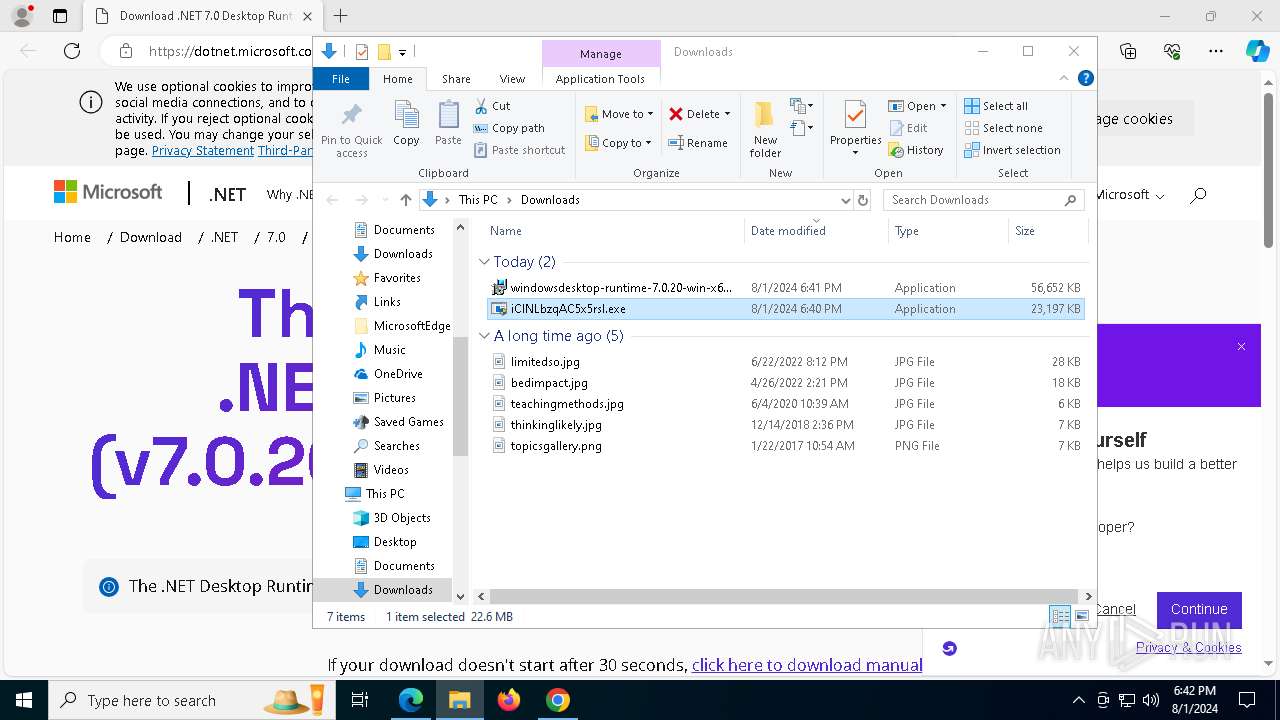This screenshot has width=1280, height=720.
Task: Switch to Details view layout icon
Action: (1059, 616)
